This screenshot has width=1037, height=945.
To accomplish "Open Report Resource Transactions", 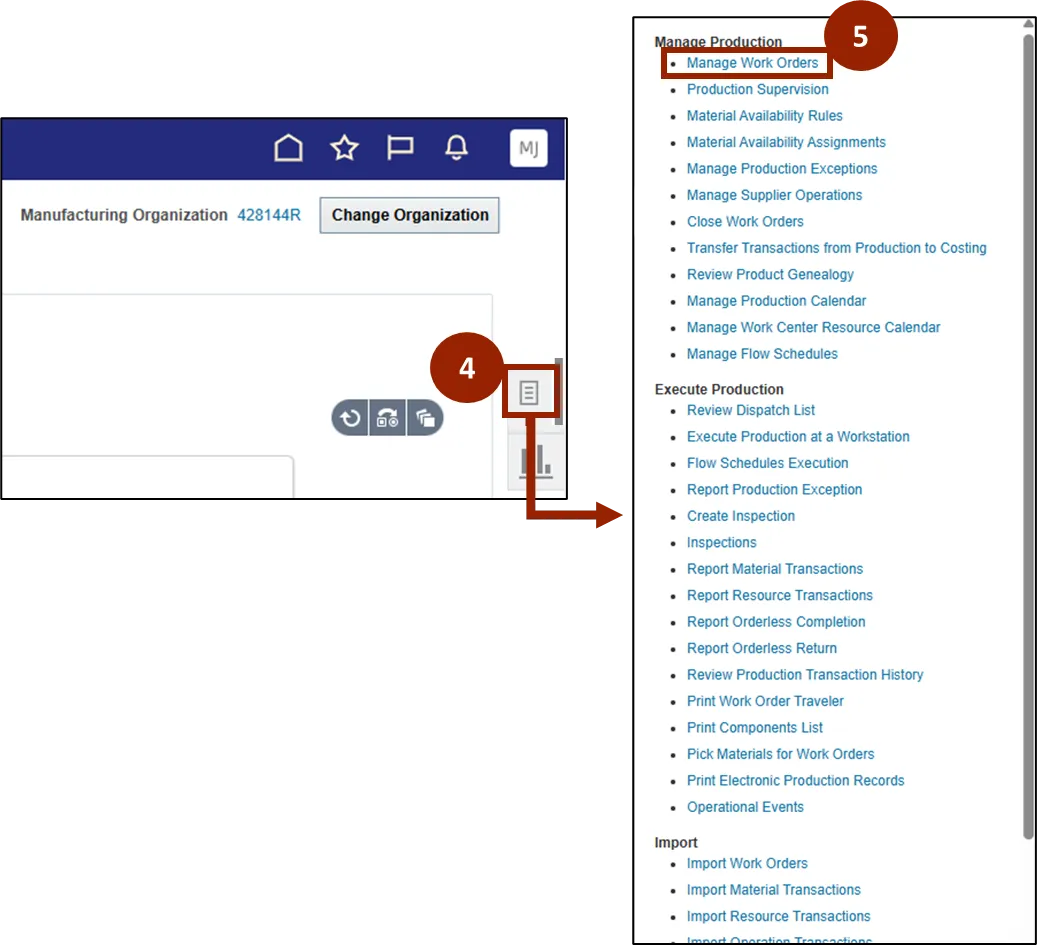I will [780, 595].
